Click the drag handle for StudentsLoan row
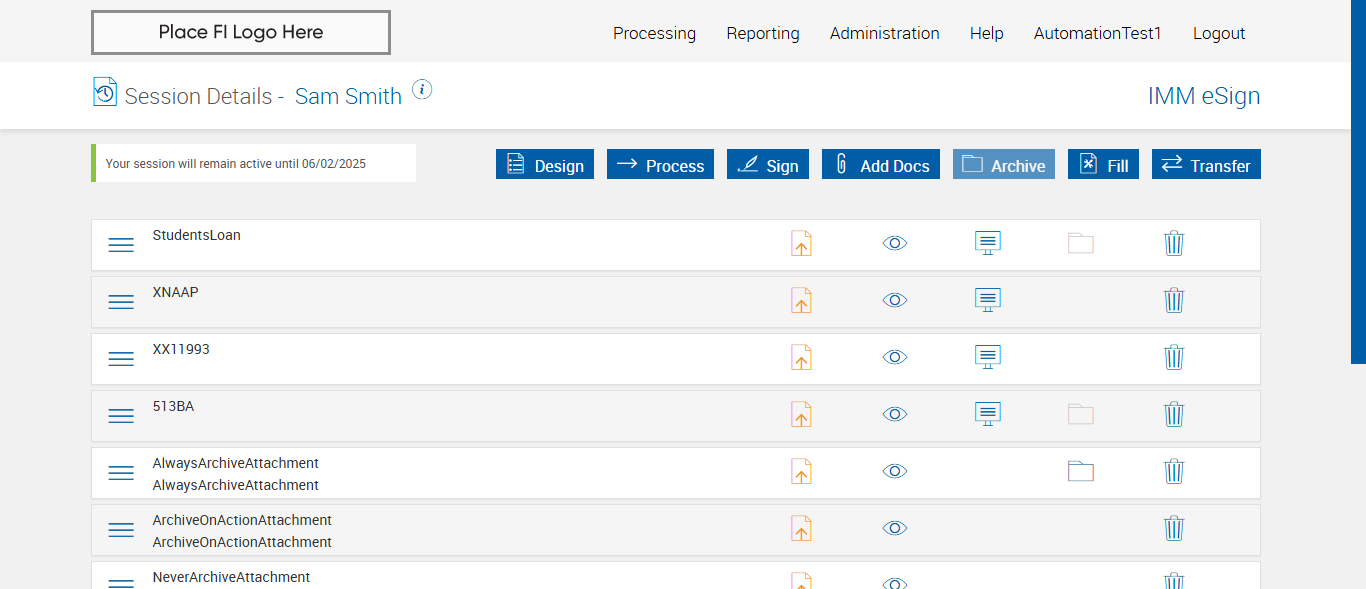Image resolution: width=1366 pixels, height=589 pixels. (x=121, y=245)
